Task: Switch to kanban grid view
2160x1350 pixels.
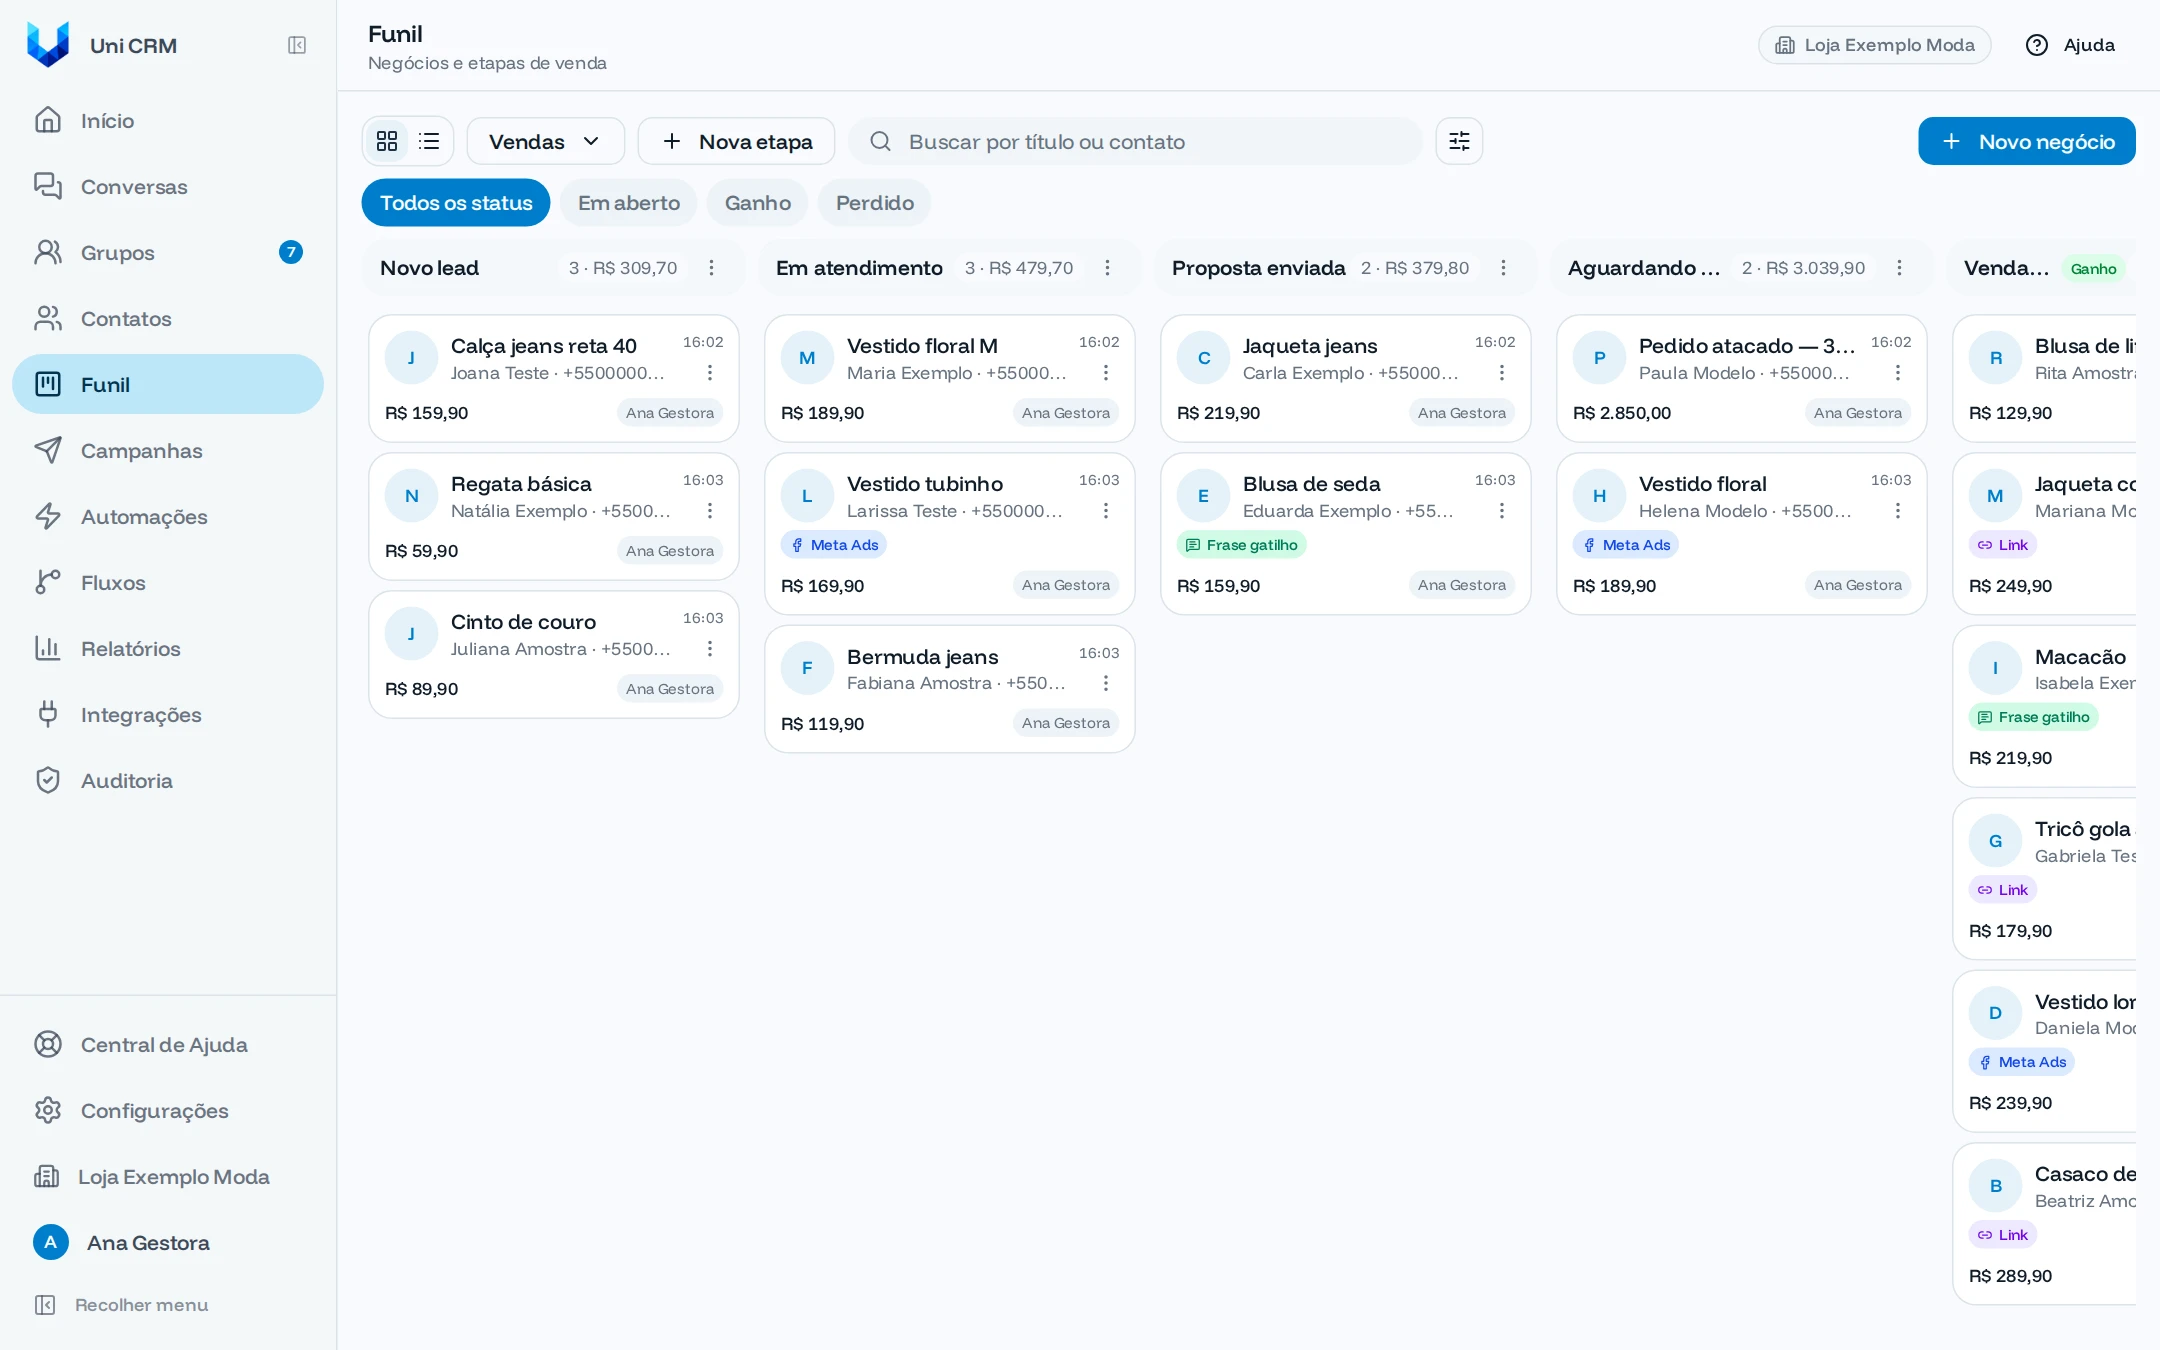Action: click(x=387, y=141)
